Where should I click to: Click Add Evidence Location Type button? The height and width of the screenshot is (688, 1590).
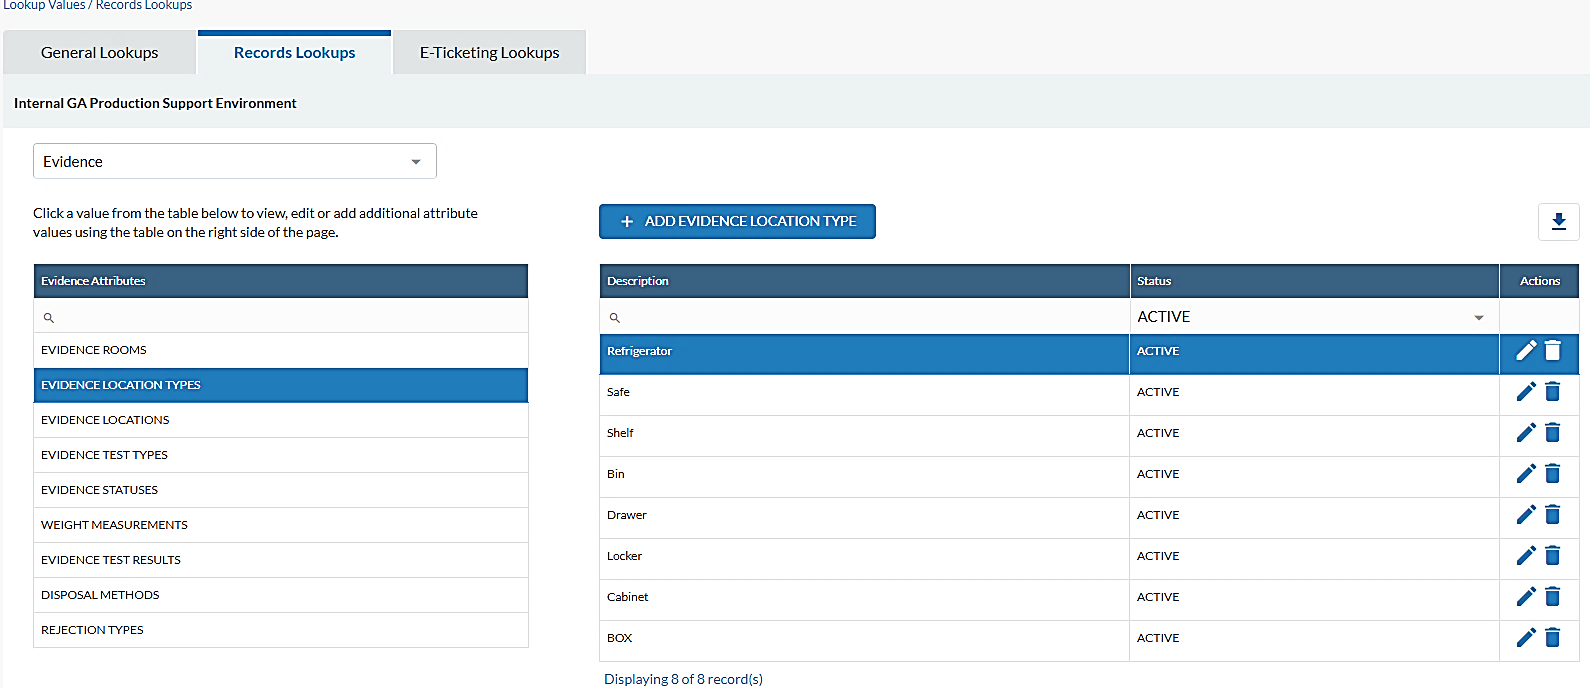click(x=738, y=221)
